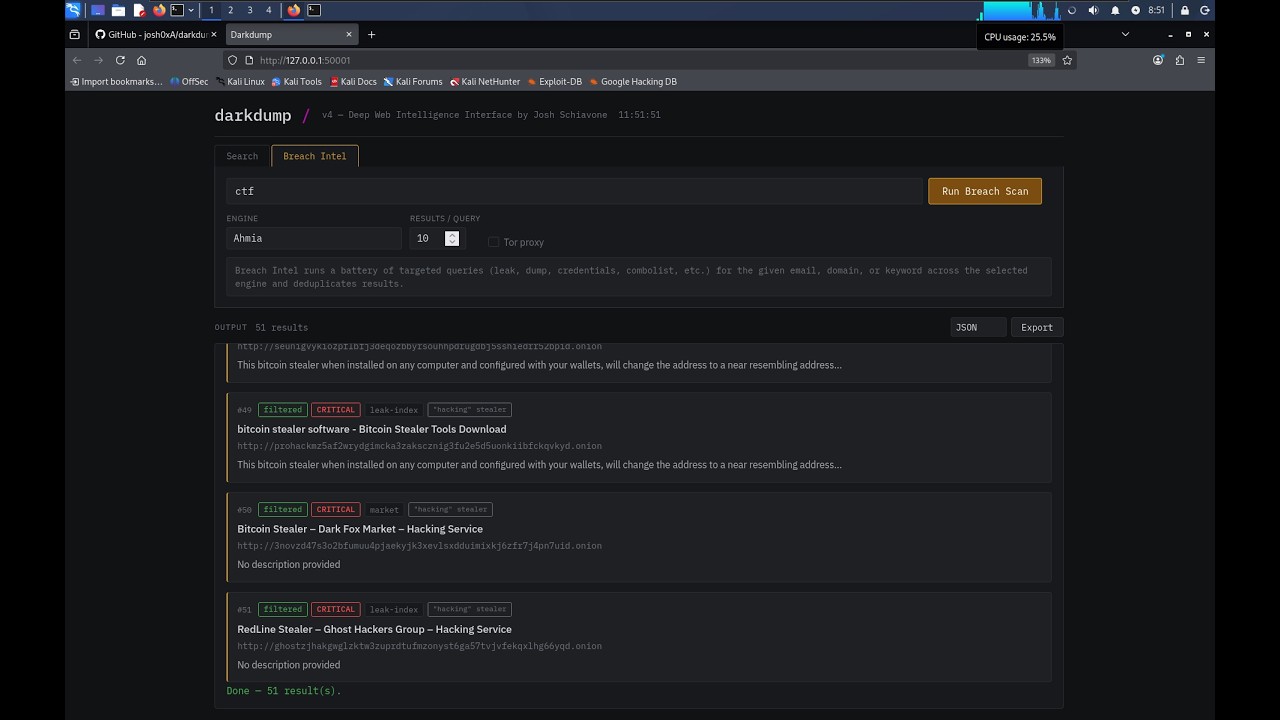Open the notifications bell in the panel
Image resolution: width=1280 pixels, height=720 pixels.
tap(1115, 10)
